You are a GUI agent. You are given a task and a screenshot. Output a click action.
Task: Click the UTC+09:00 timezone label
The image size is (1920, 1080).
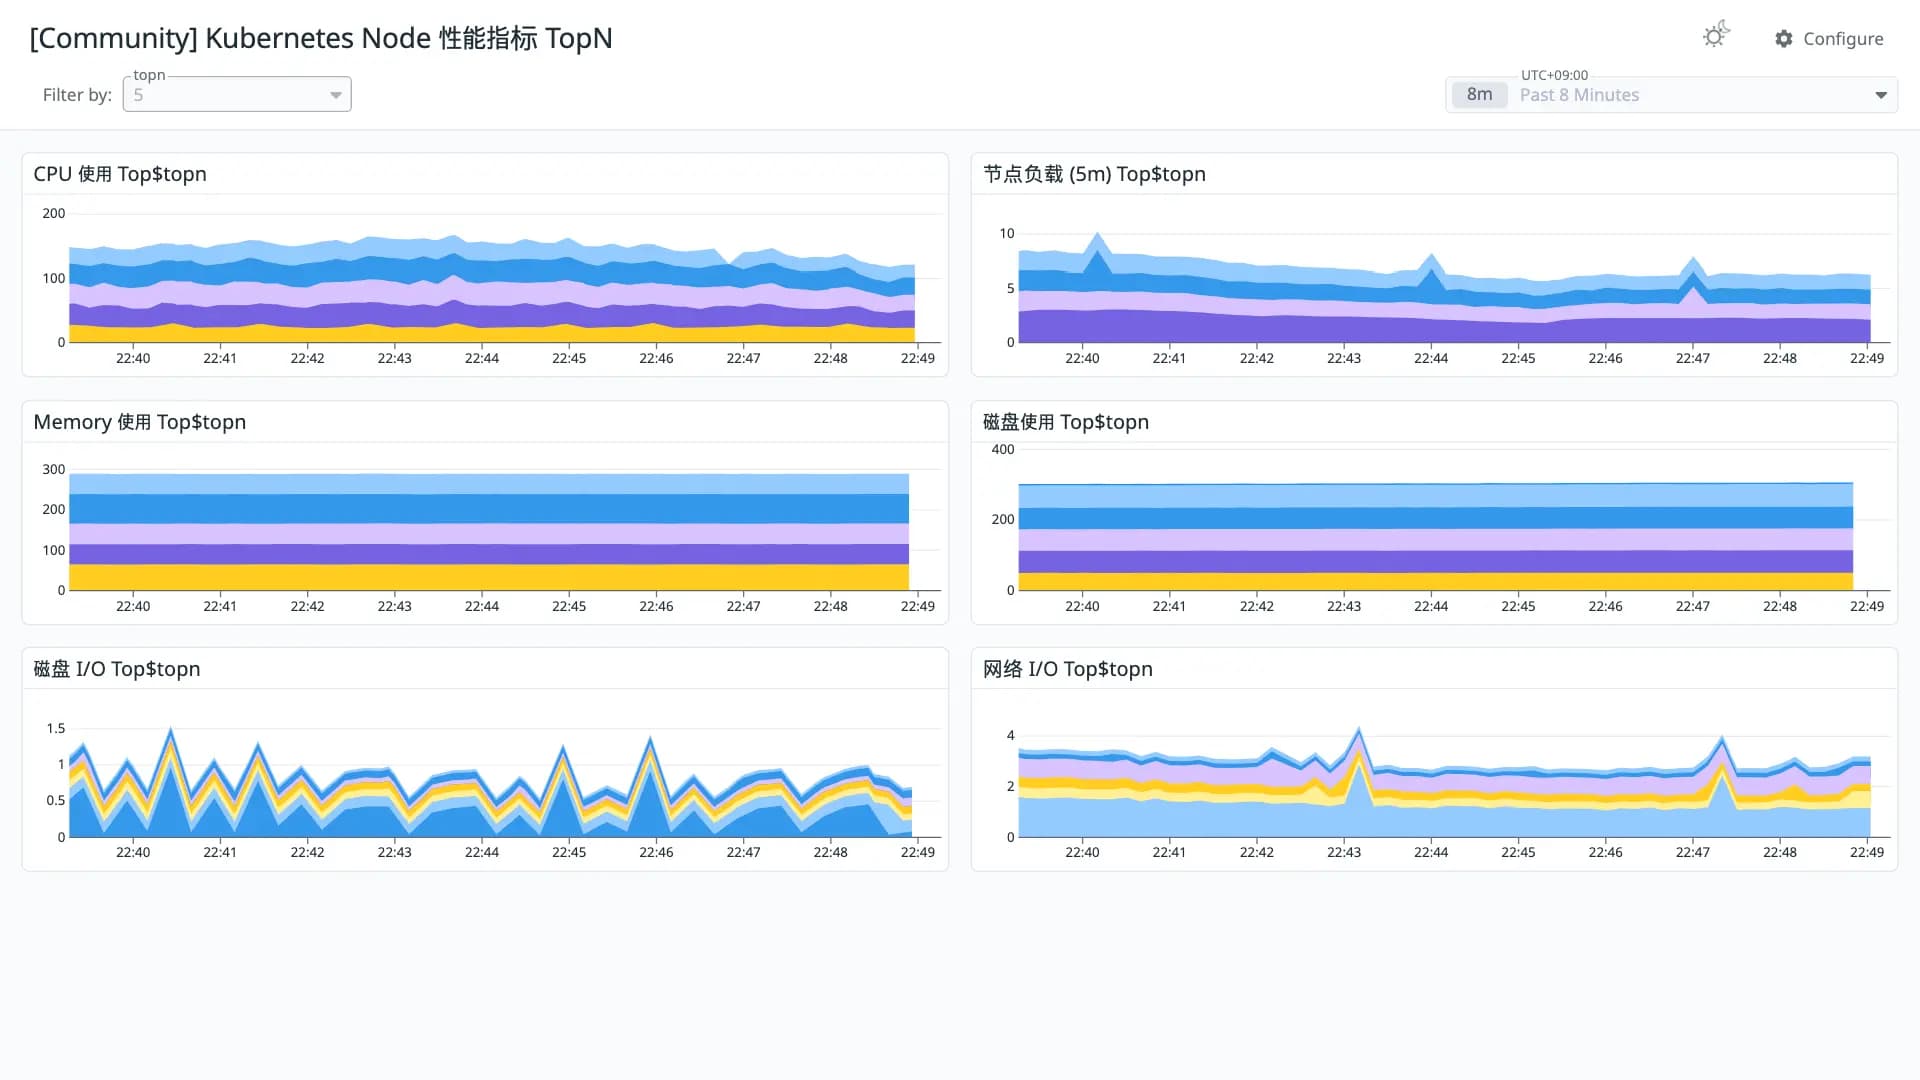click(x=1554, y=75)
